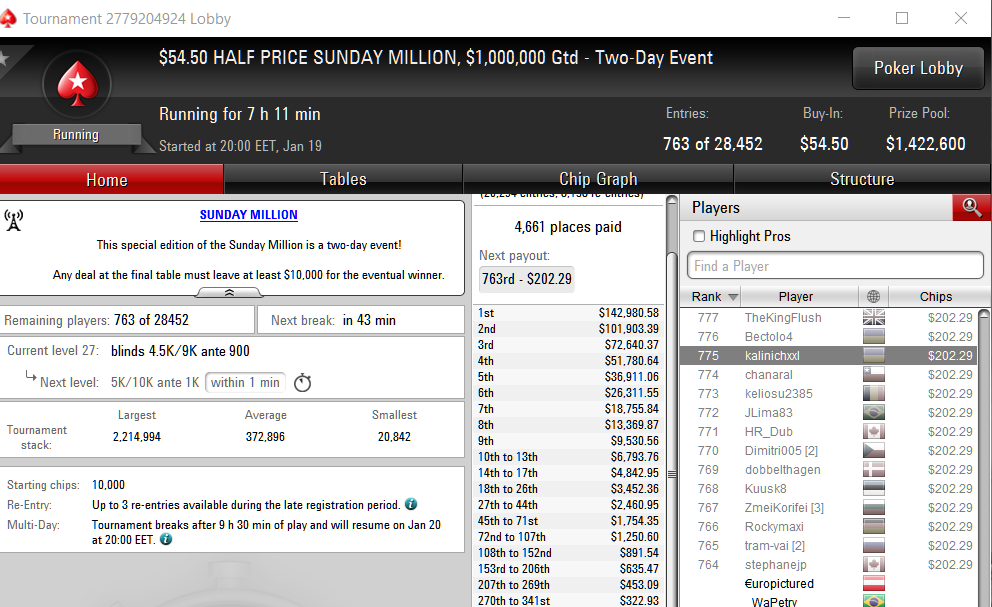Screen dimensions: 992x607
Task: Switch to the Structure tab
Action: pos(862,179)
